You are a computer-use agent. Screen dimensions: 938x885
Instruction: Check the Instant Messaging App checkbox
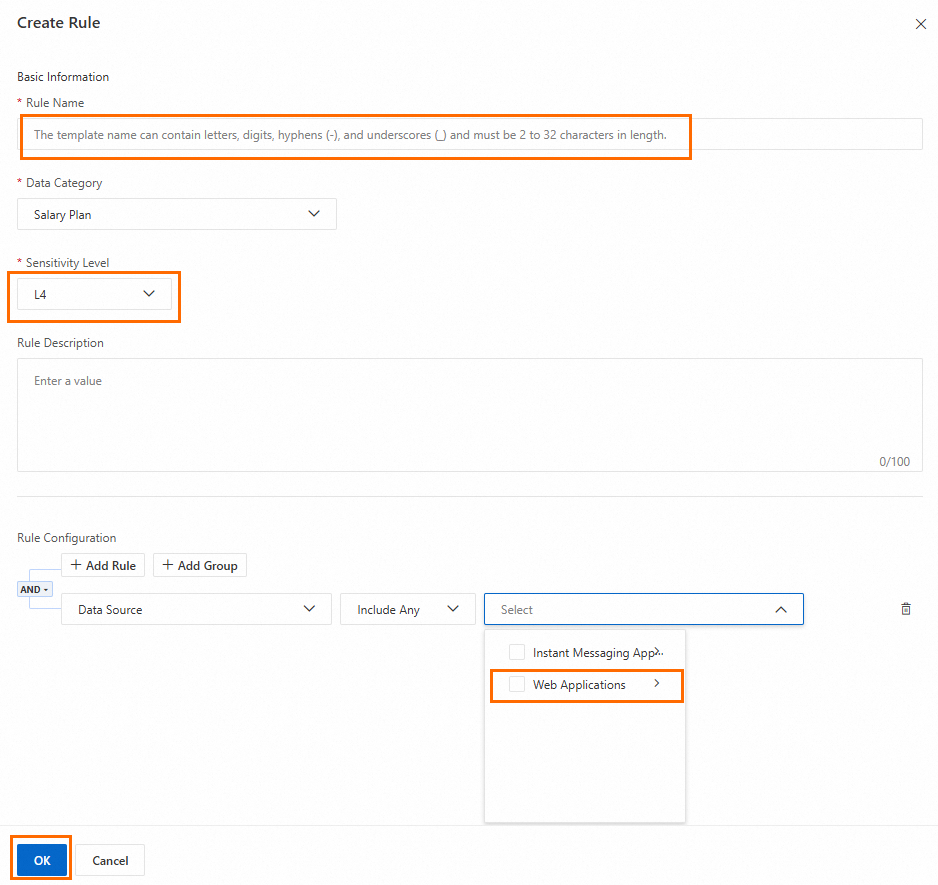517,652
